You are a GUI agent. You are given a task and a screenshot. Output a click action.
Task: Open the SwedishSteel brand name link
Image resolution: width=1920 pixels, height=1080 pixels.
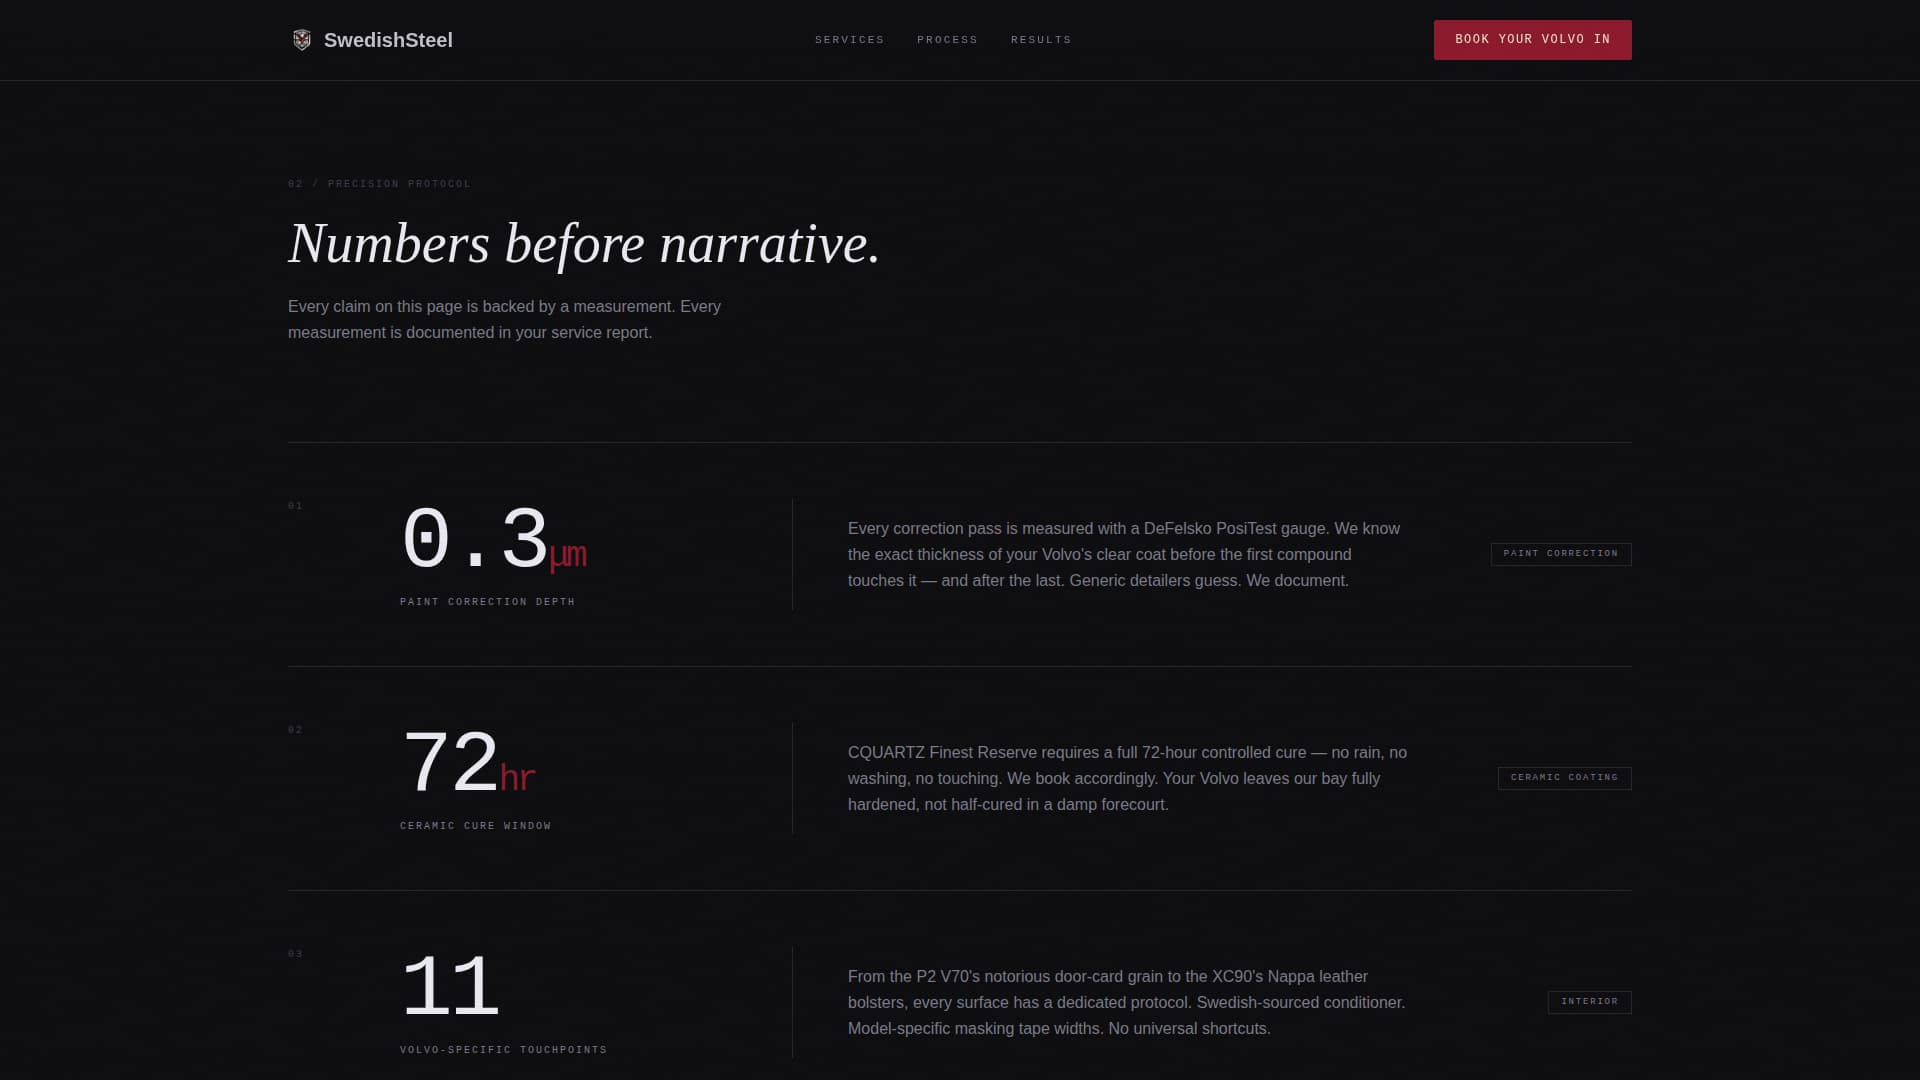[x=388, y=40]
